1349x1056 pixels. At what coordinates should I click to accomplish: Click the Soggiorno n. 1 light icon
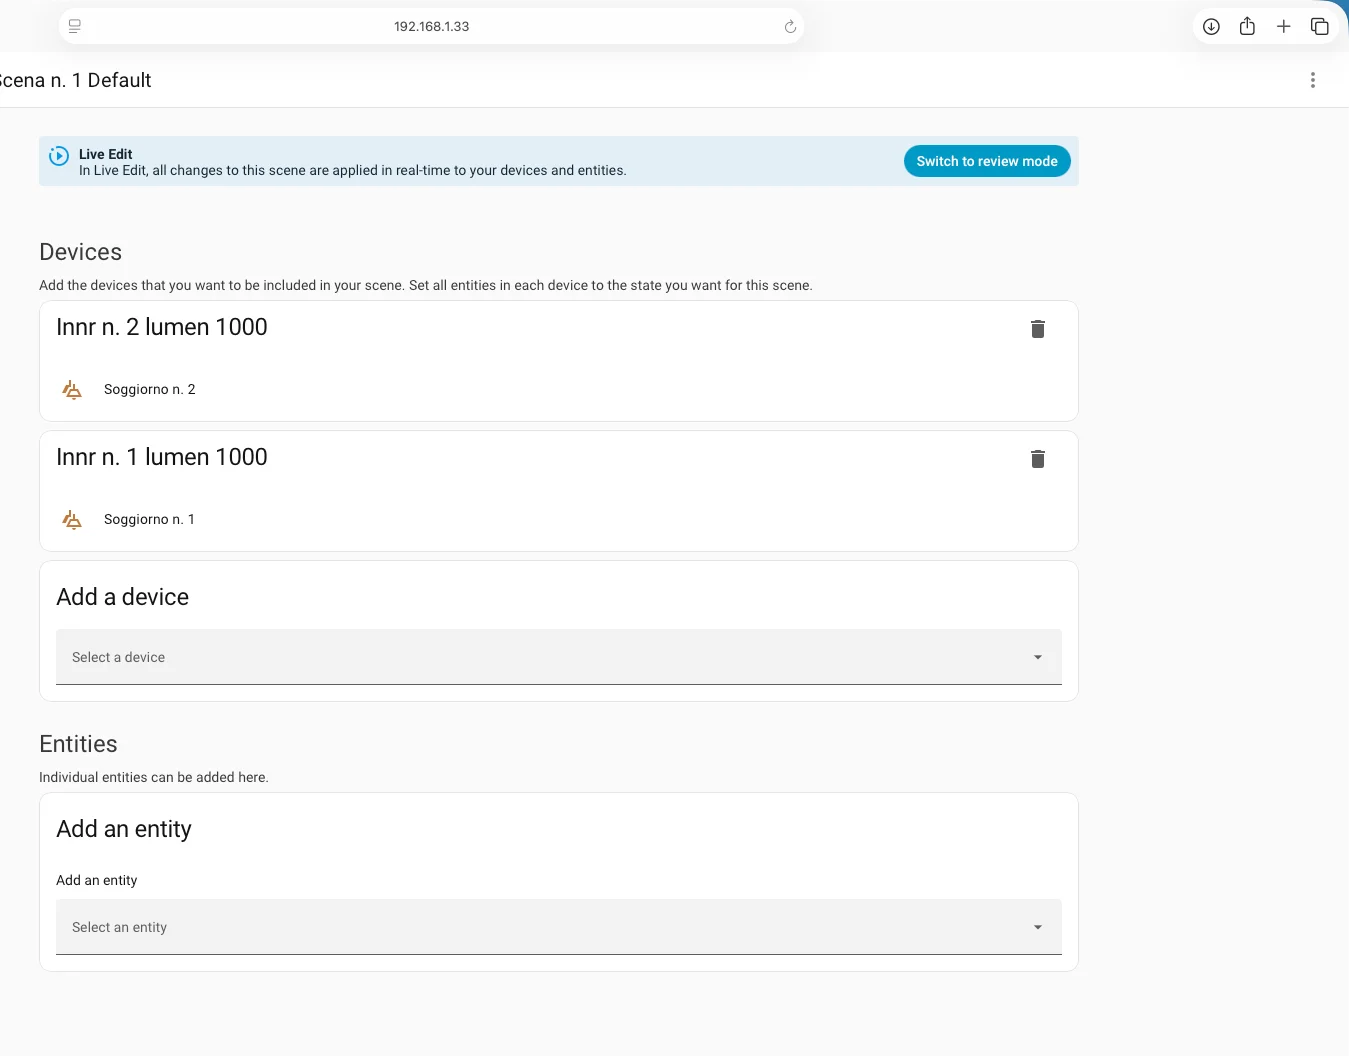[72, 519]
